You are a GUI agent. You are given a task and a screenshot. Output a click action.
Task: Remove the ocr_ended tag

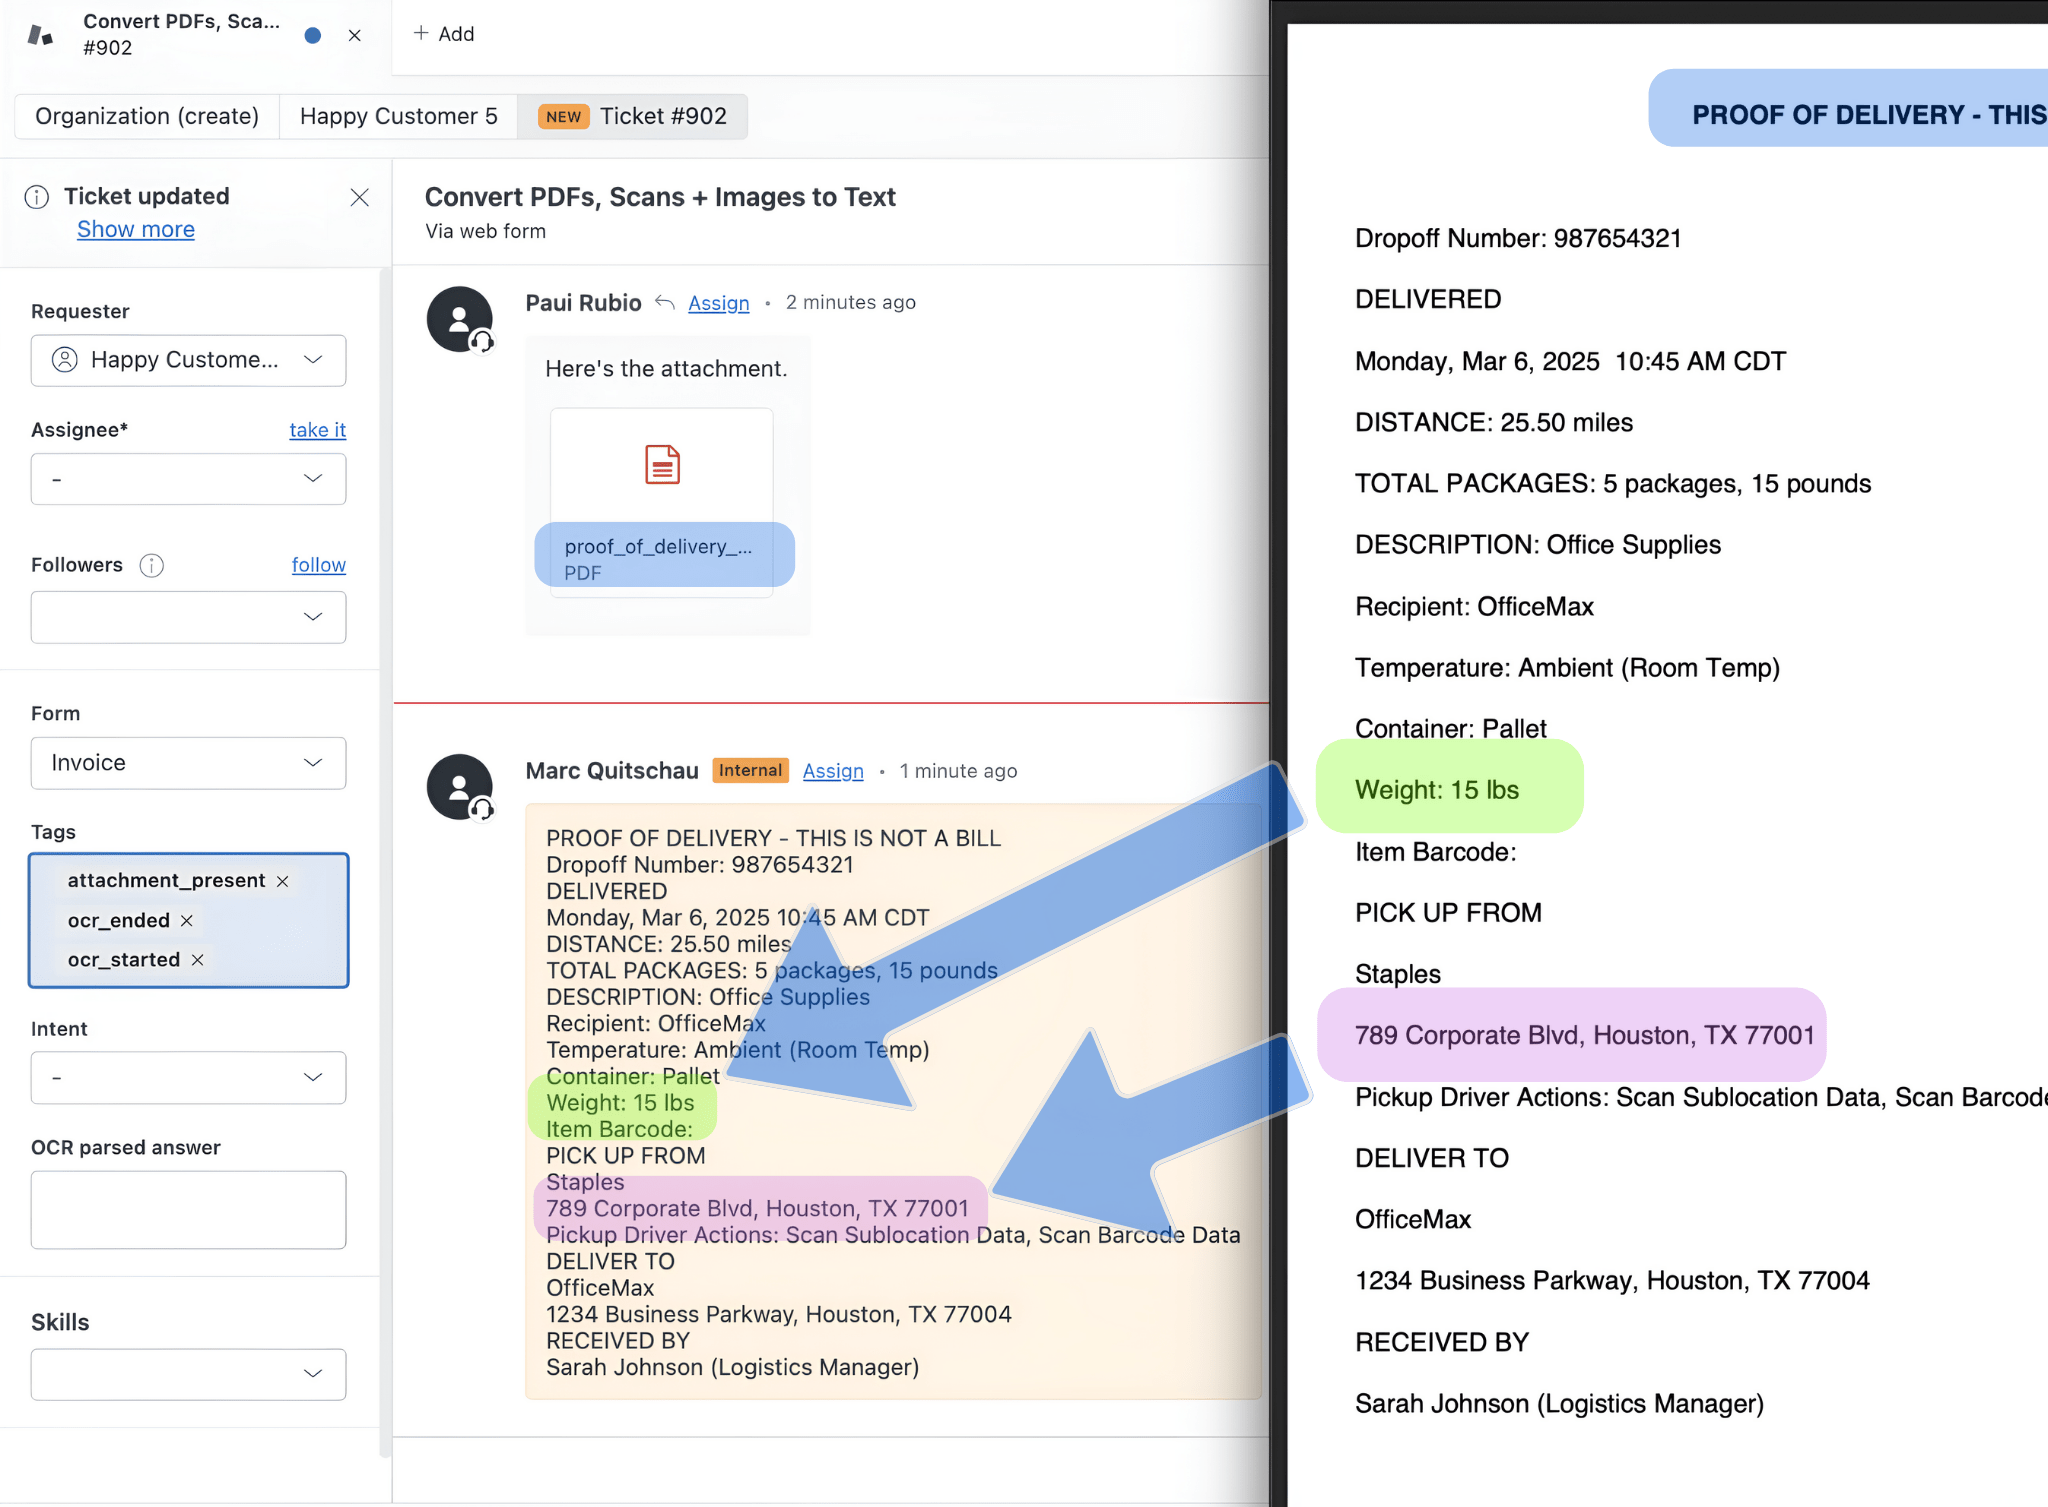pyautogui.click(x=187, y=921)
